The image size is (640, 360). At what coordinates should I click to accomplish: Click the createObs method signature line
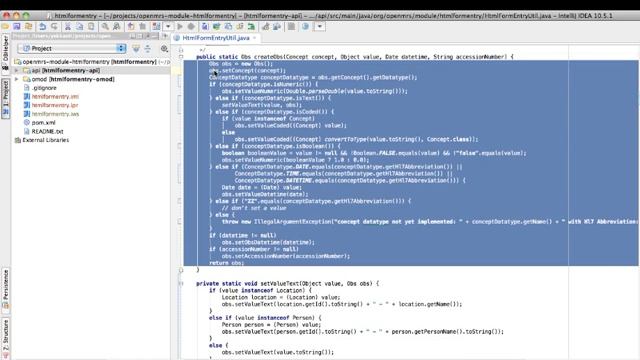355,57
